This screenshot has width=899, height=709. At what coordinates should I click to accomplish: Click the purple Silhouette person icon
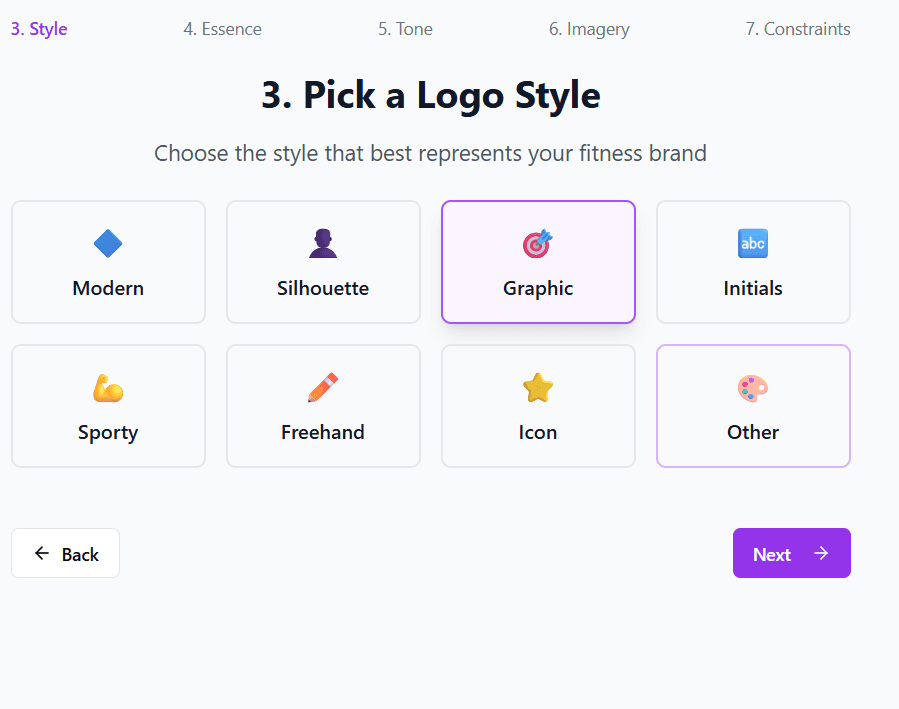(x=323, y=243)
